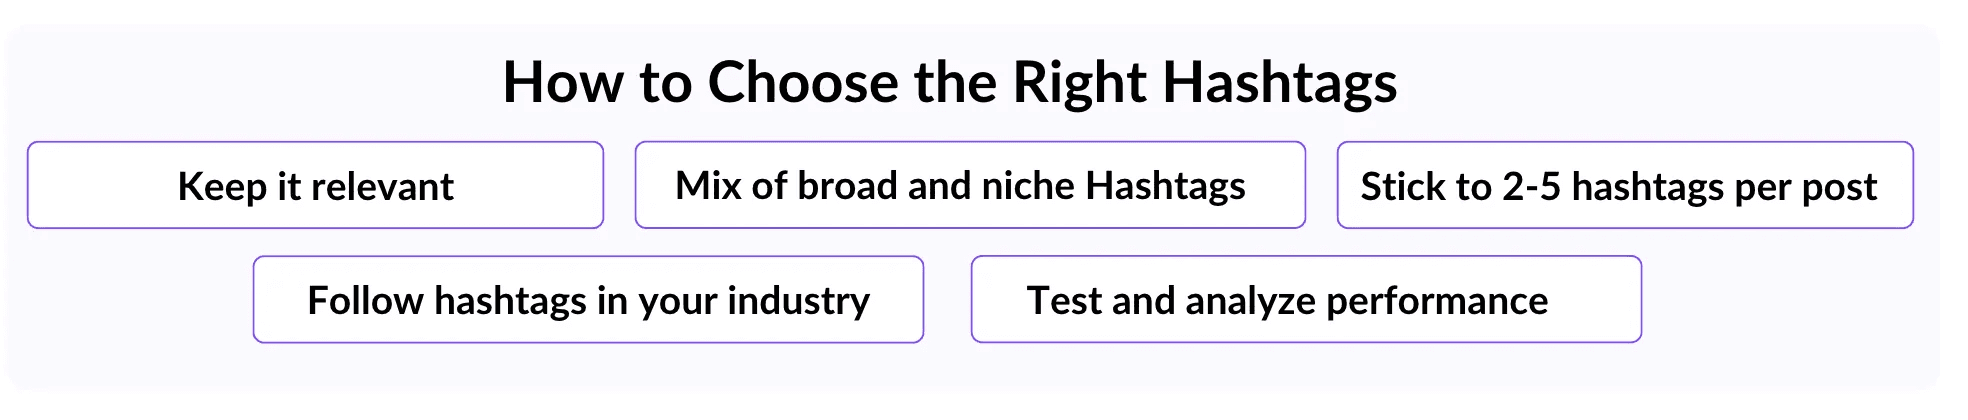1968x420 pixels.
Task: Click the word 'broad' in the Mix box
Action: tap(847, 186)
